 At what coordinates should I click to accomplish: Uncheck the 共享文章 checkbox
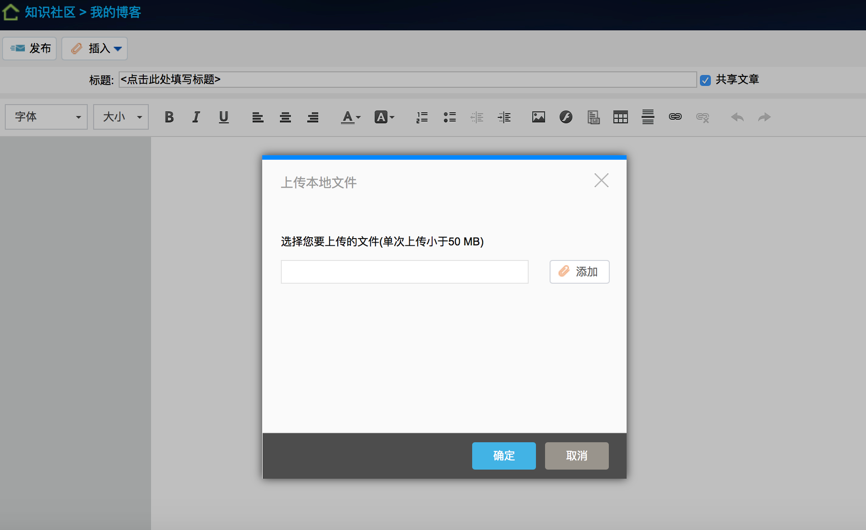pos(705,80)
